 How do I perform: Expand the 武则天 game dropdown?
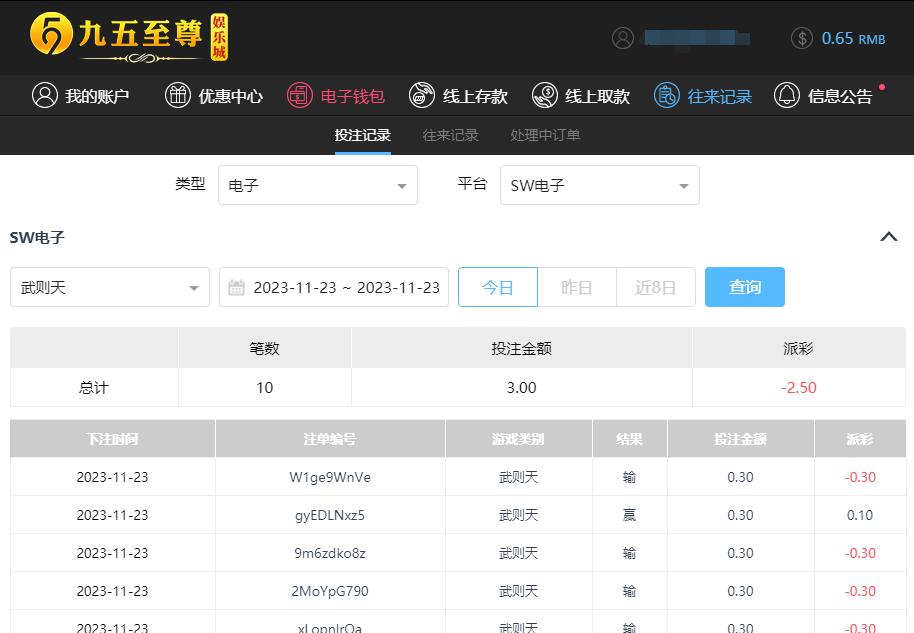[x=110, y=287]
